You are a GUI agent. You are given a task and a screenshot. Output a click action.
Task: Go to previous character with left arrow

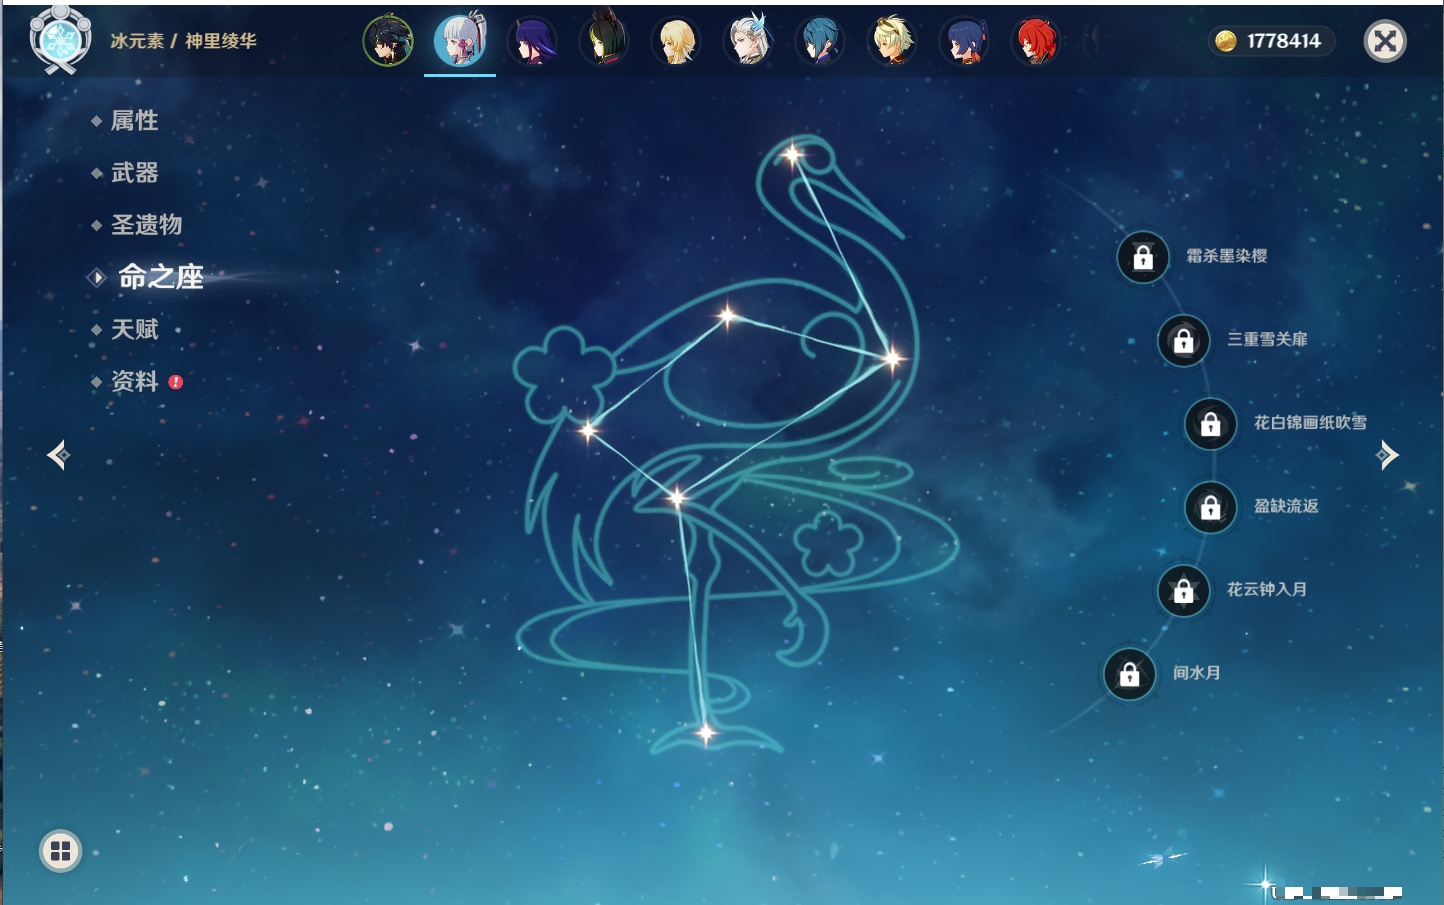pos(58,455)
